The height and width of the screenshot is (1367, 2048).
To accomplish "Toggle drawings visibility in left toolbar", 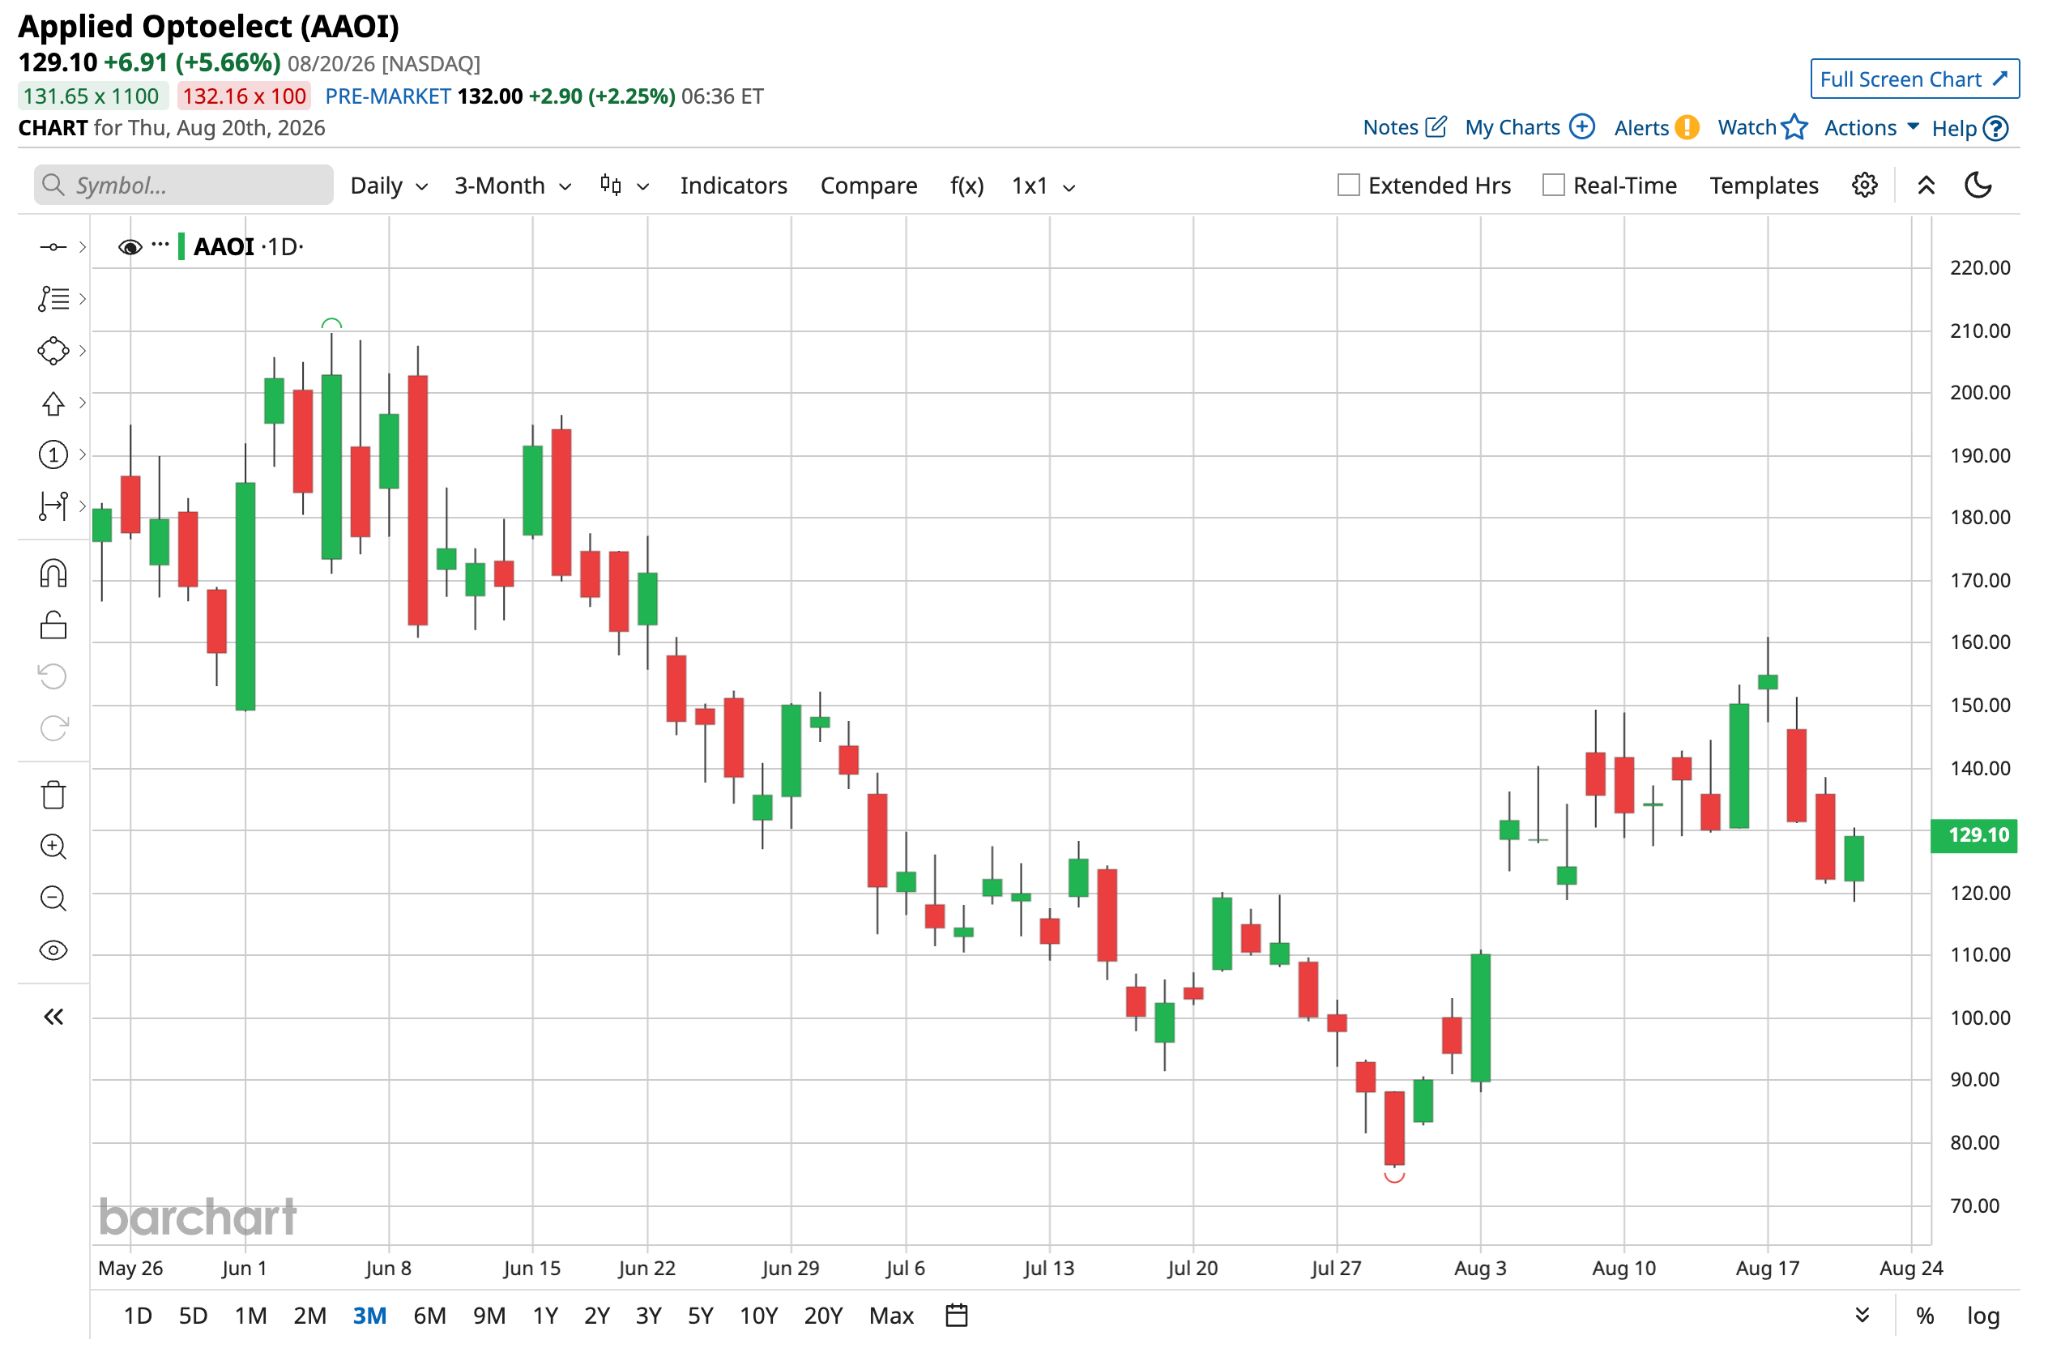I will pos(53,950).
